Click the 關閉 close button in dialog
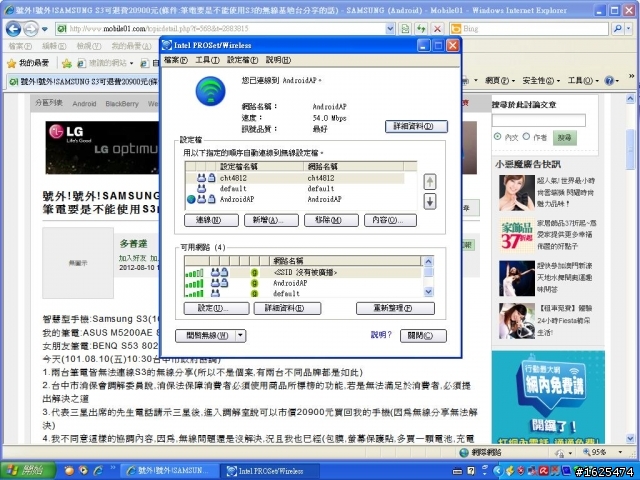The width and height of the screenshot is (640, 480). click(x=423, y=336)
